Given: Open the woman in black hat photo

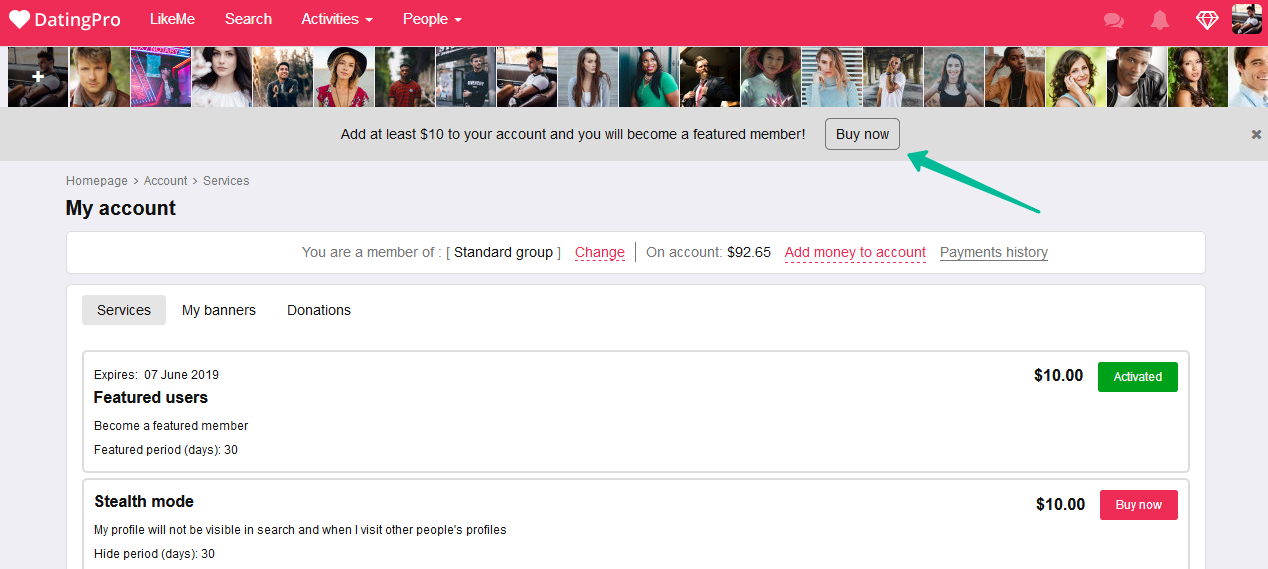Looking at the screenshot, I should click(343, 77).
